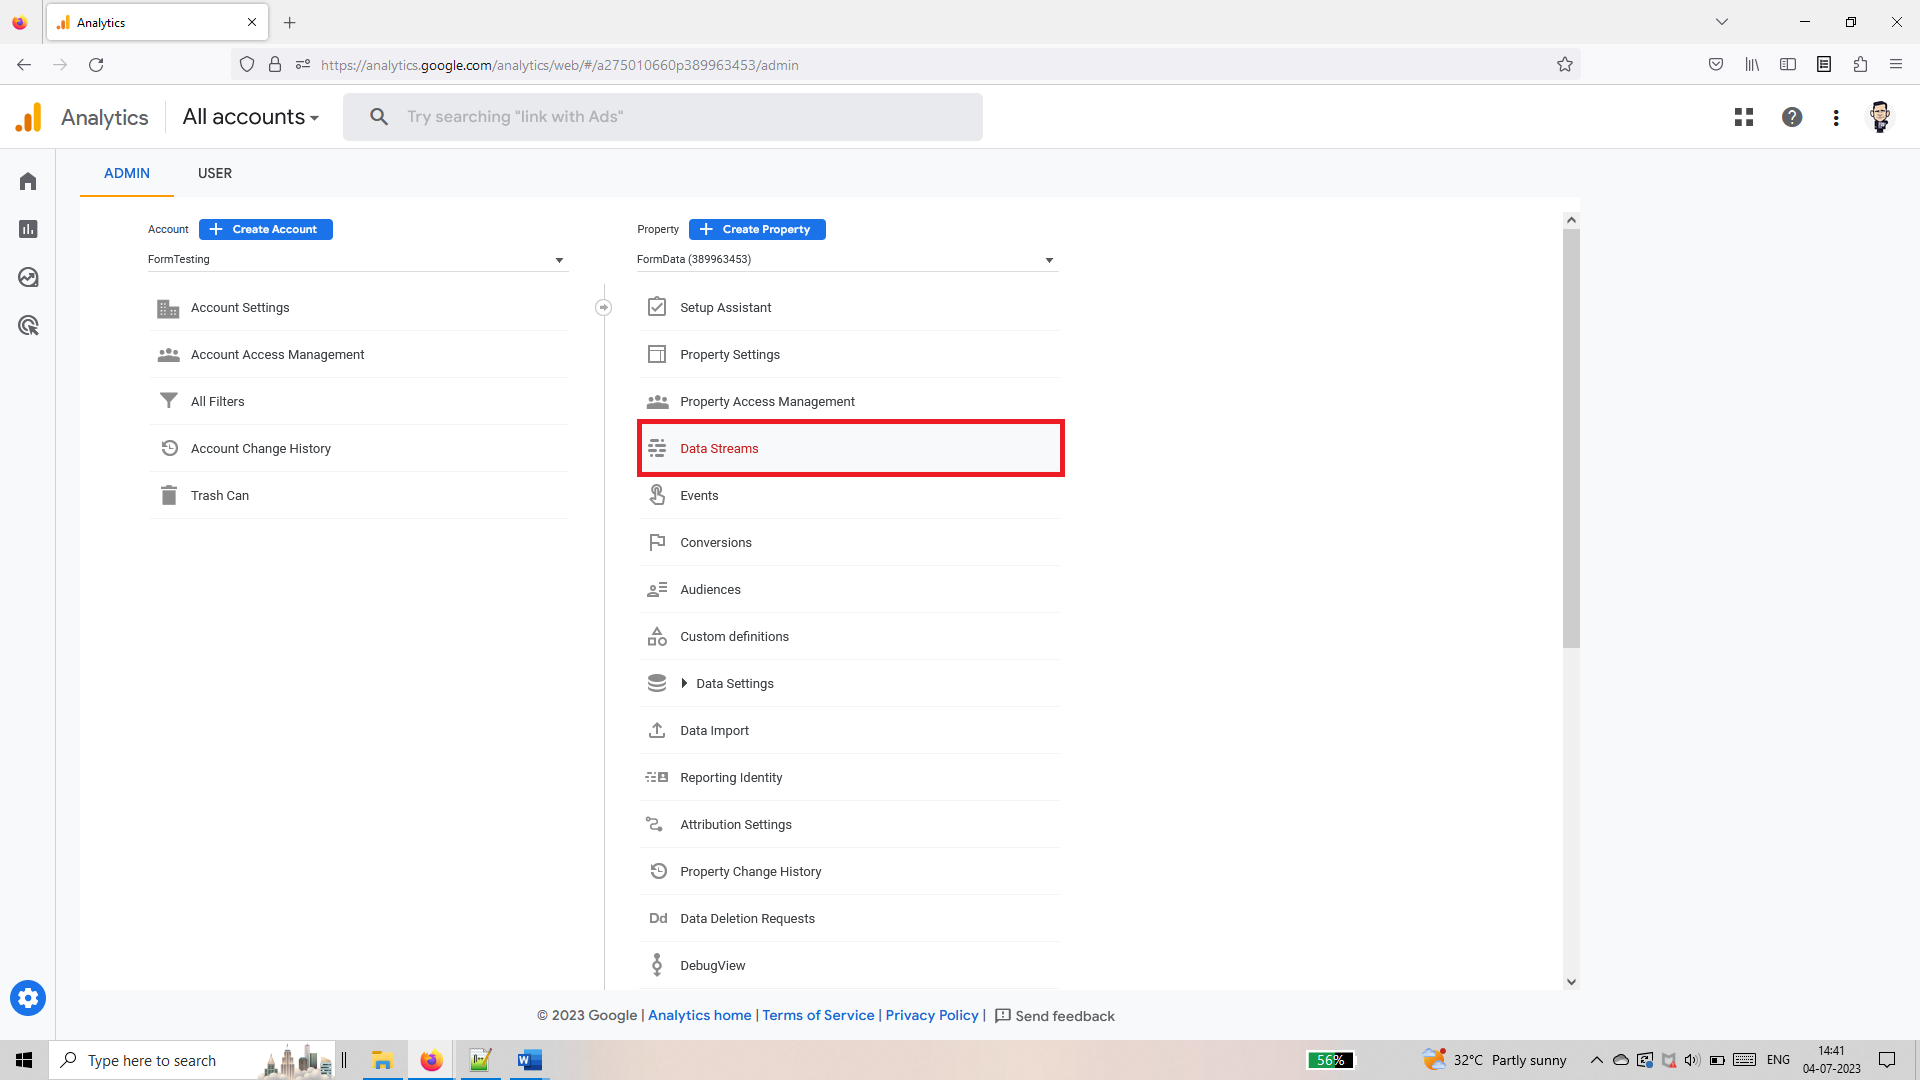
Task: Open the All accounts dropdown
Action: pyautogui.click(x=250, y=117)
